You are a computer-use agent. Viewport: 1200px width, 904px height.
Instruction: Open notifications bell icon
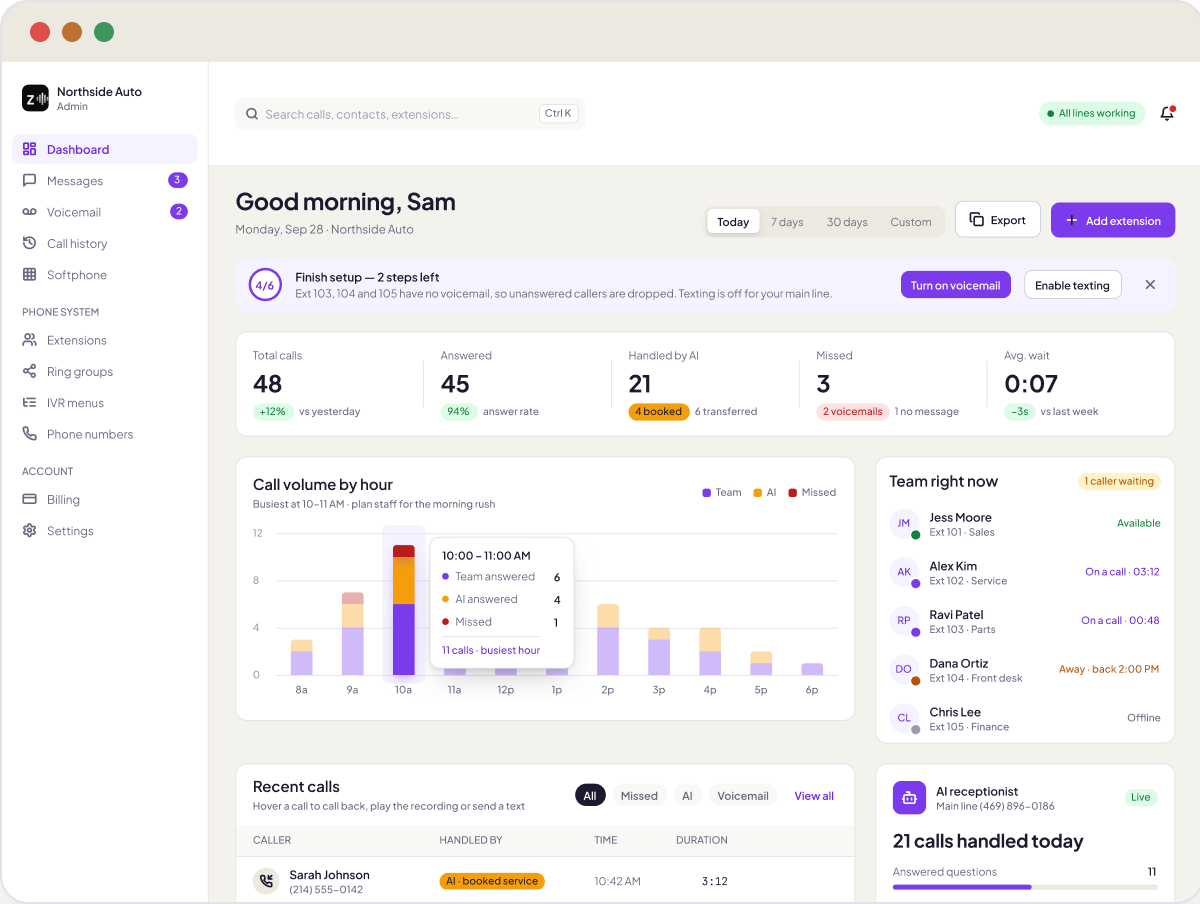[x=1167, y=114]
